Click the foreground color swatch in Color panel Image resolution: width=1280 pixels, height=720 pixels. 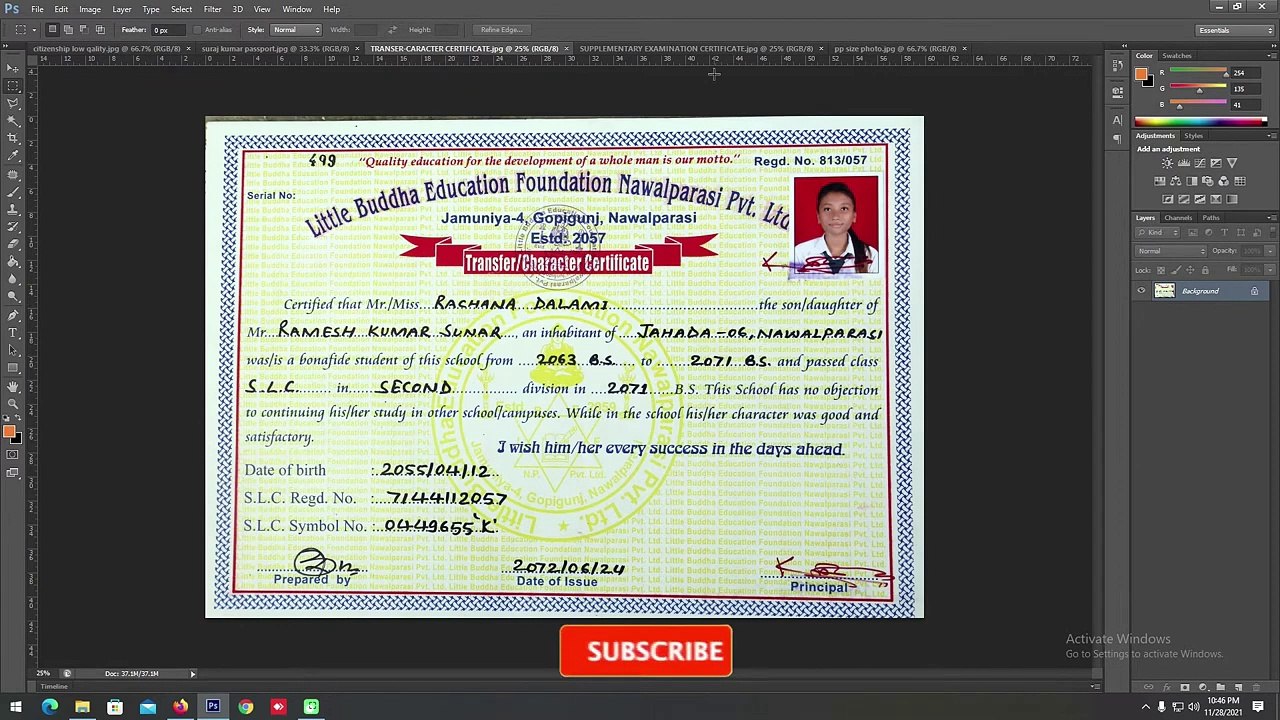1141,73
